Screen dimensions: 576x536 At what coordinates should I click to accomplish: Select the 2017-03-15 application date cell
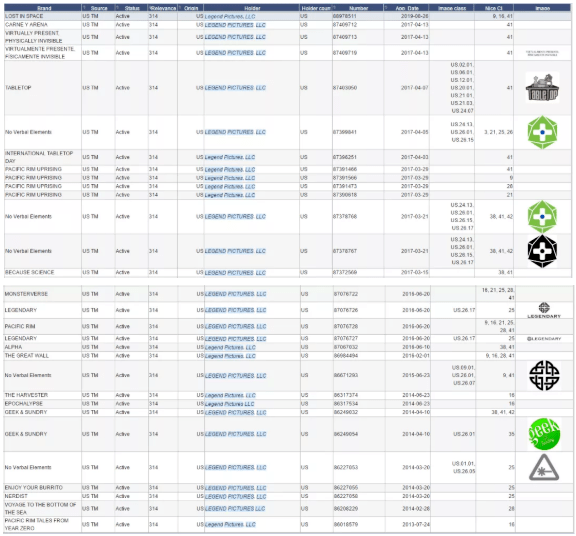tap(407, 272)
